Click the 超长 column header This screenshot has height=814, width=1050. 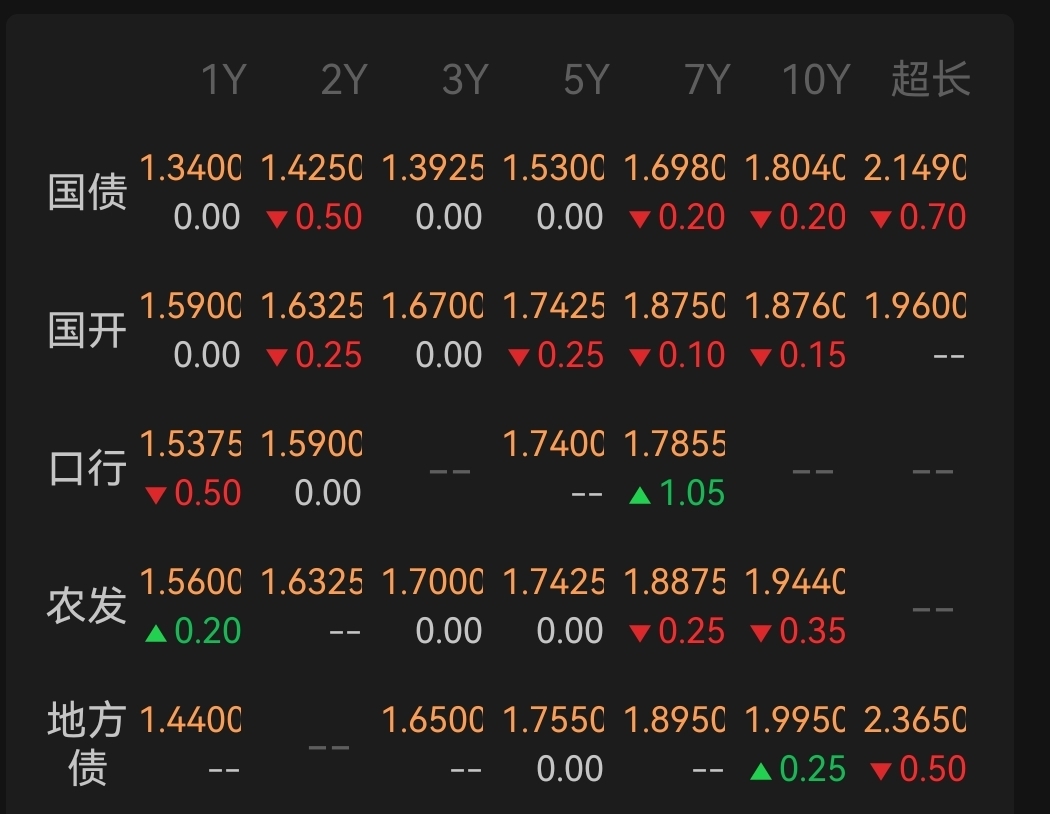930,79
